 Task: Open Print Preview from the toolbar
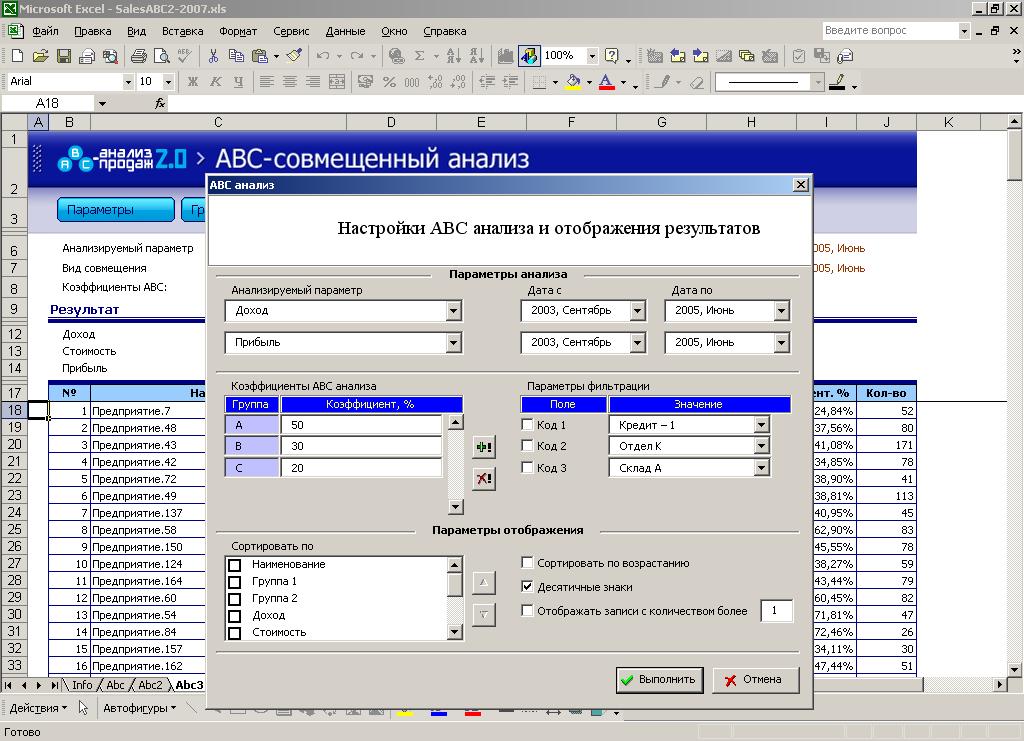tap(161, 56)
